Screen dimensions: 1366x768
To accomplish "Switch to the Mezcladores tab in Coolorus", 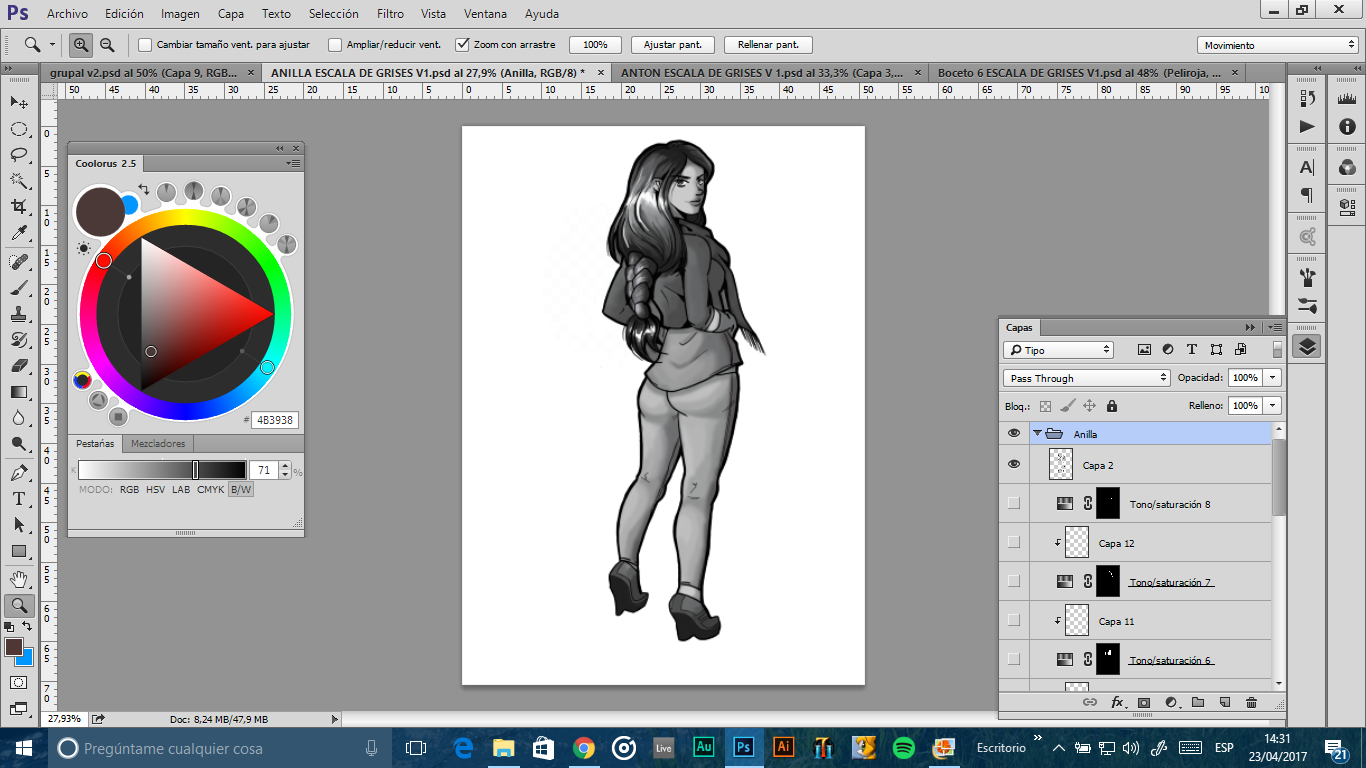I will (158, 443).
